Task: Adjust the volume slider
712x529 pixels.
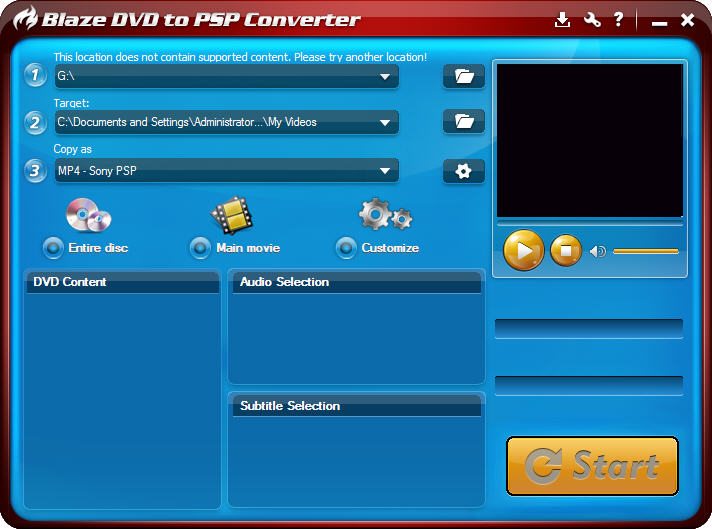Action: tap(646, 251)
